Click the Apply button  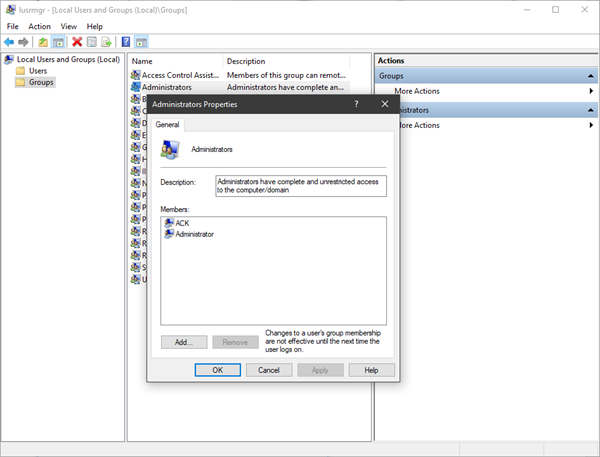320,370
